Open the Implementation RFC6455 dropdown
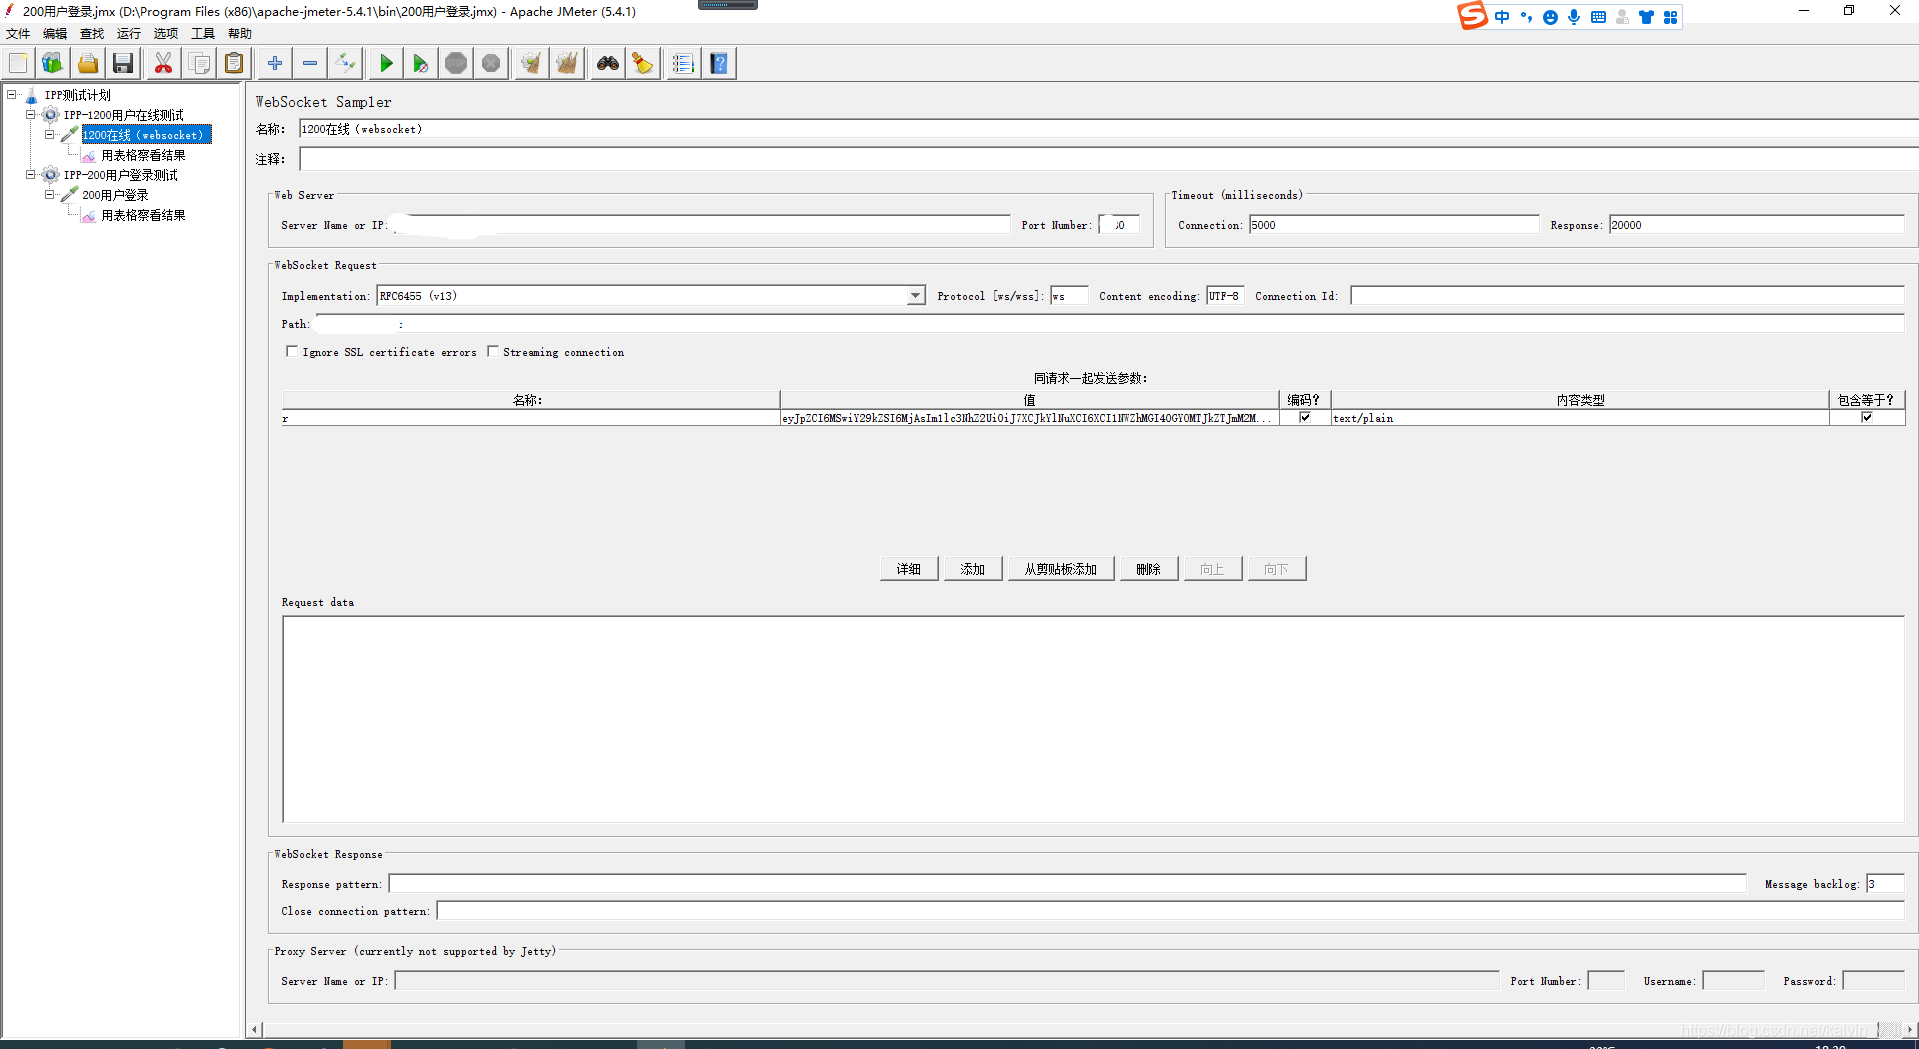The height and width of the screenshot is (1049, 1919). click(915, 296)
